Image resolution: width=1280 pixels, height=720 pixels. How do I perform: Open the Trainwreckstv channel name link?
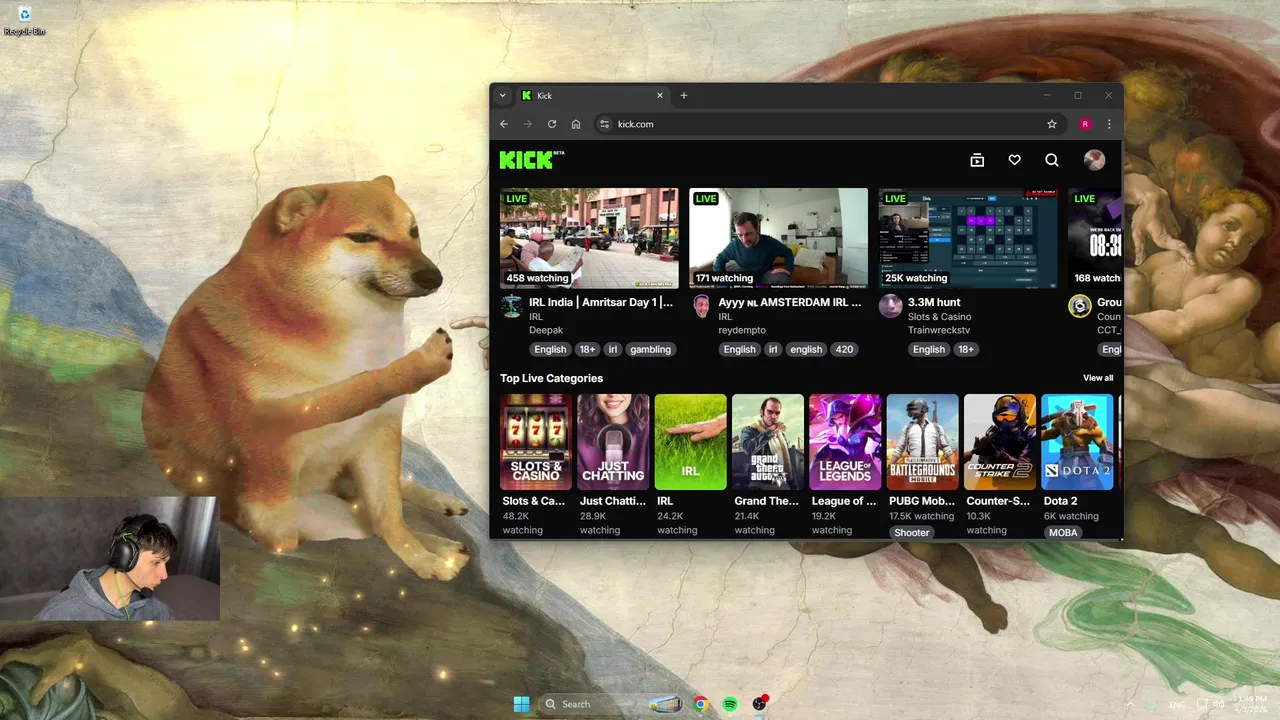coord(939,330)
